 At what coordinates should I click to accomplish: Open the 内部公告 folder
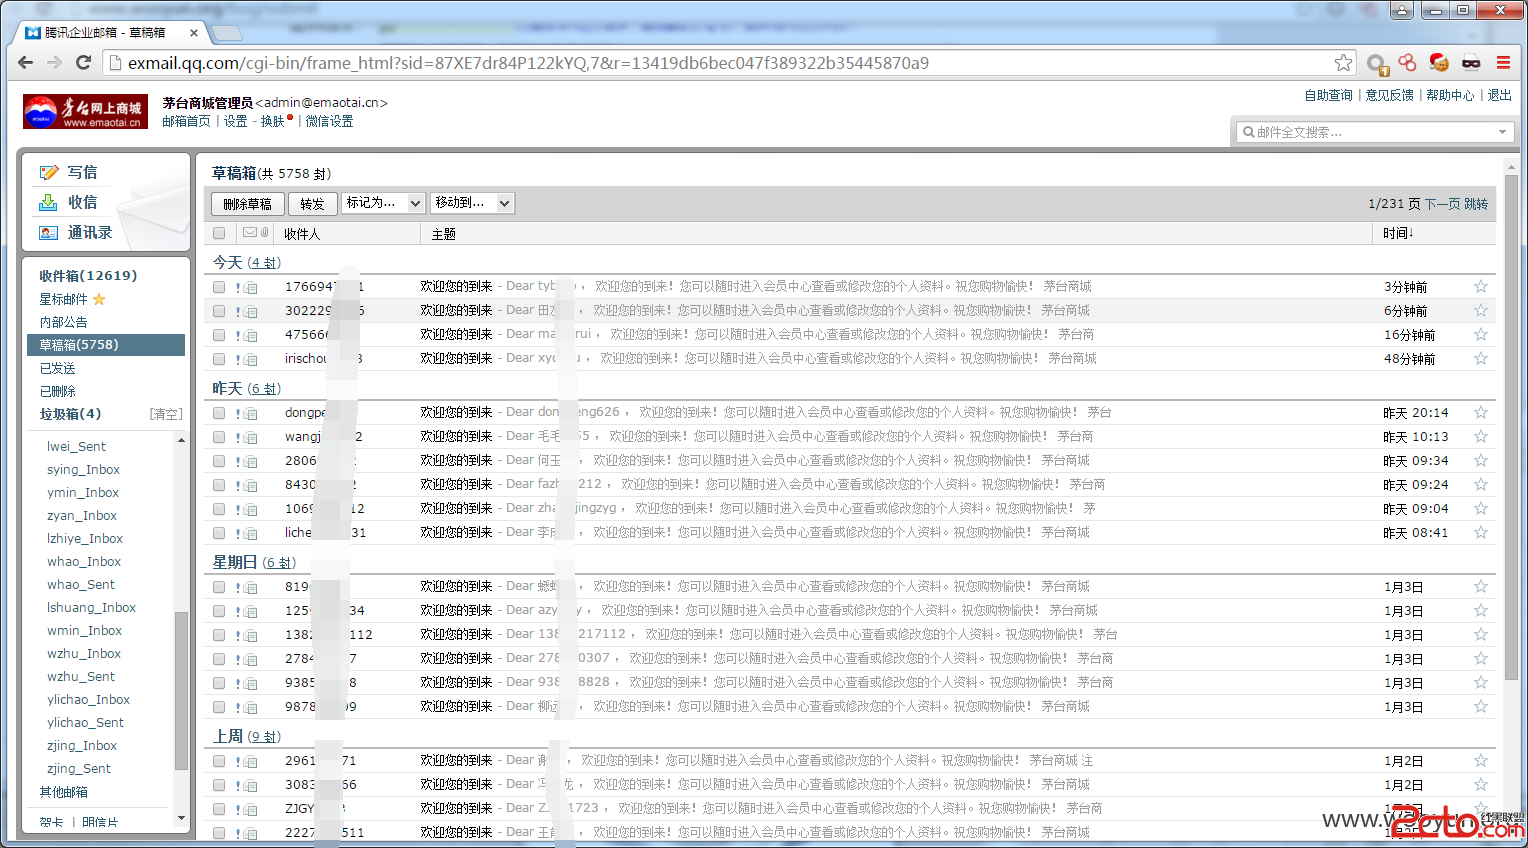63,322
